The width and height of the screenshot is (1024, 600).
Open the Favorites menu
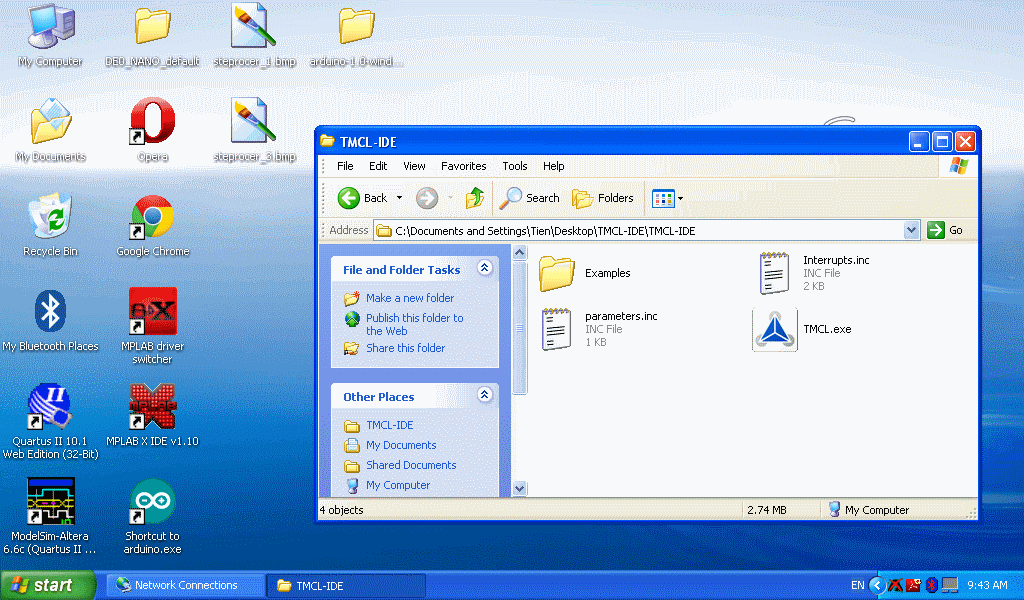[x=463, y=166]
